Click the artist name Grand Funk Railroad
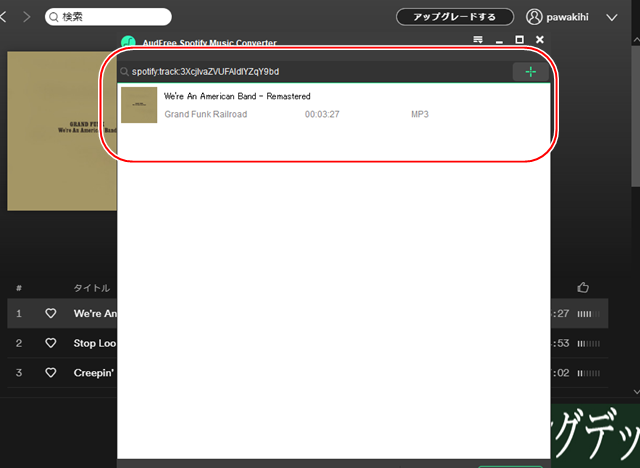The height and width of the screenshot is (468, 640). [x=206, y=114]
